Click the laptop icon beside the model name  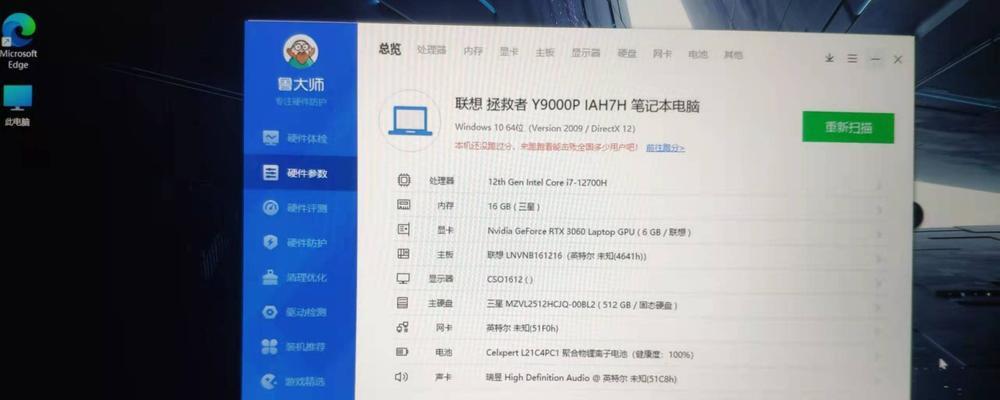coord(409,121)
